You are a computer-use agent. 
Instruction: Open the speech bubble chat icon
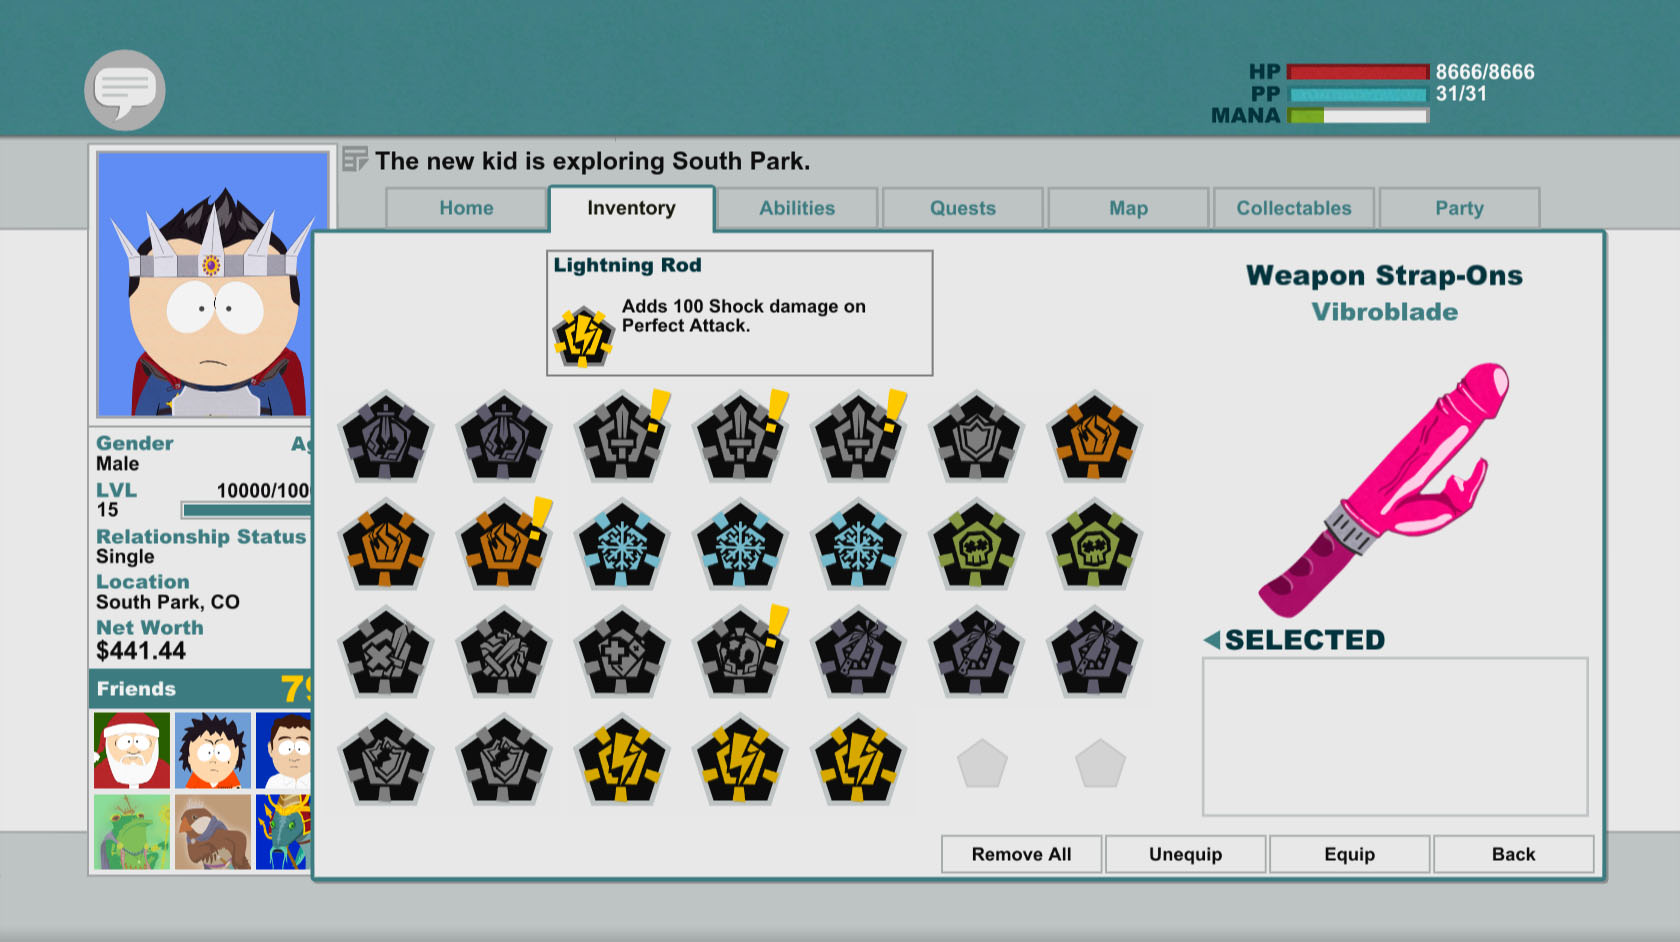(125, 90)
